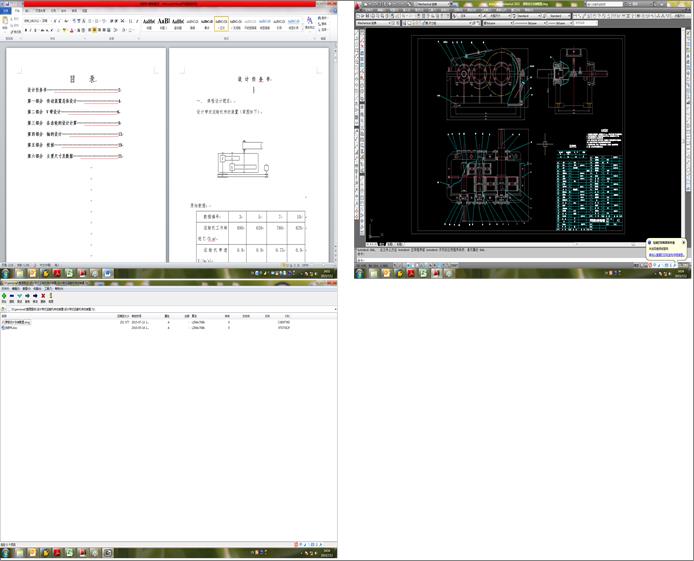This screenshot has height=561, width=694.
Task: Click contents entry 第五部分 校核 in Word
Action: tap(74, 145)
